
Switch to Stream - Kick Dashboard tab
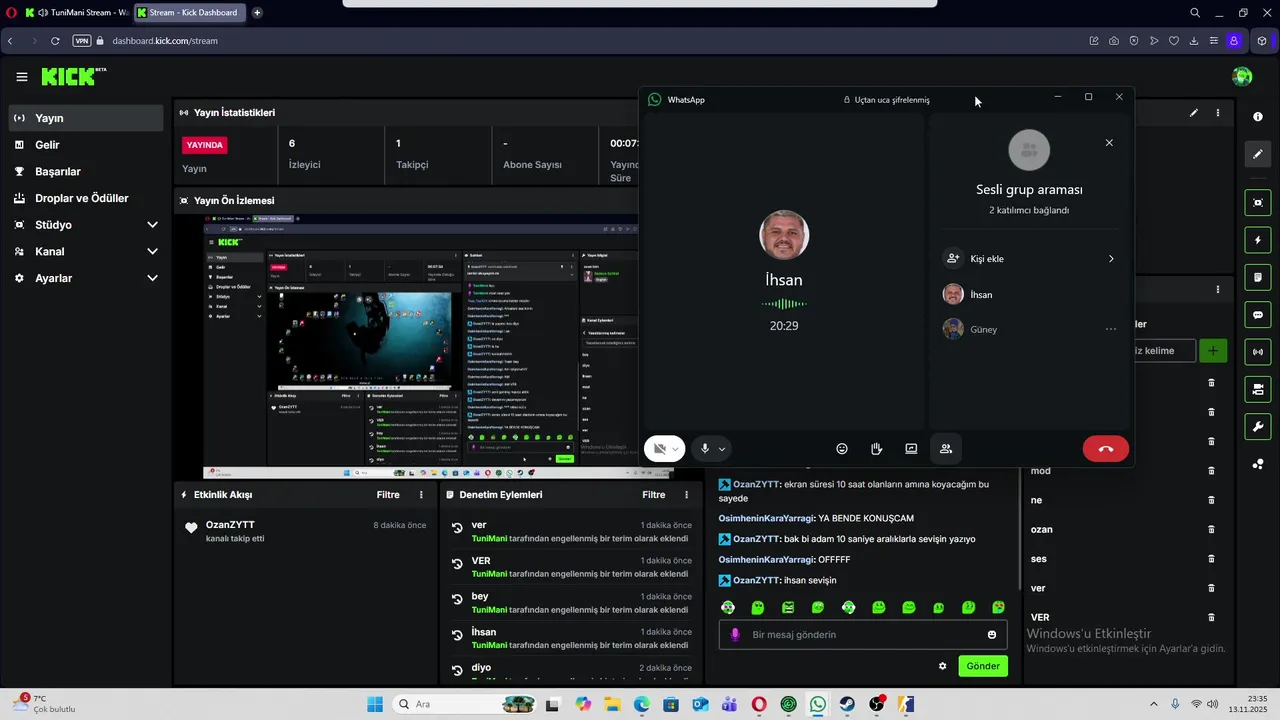click(191, 13)
